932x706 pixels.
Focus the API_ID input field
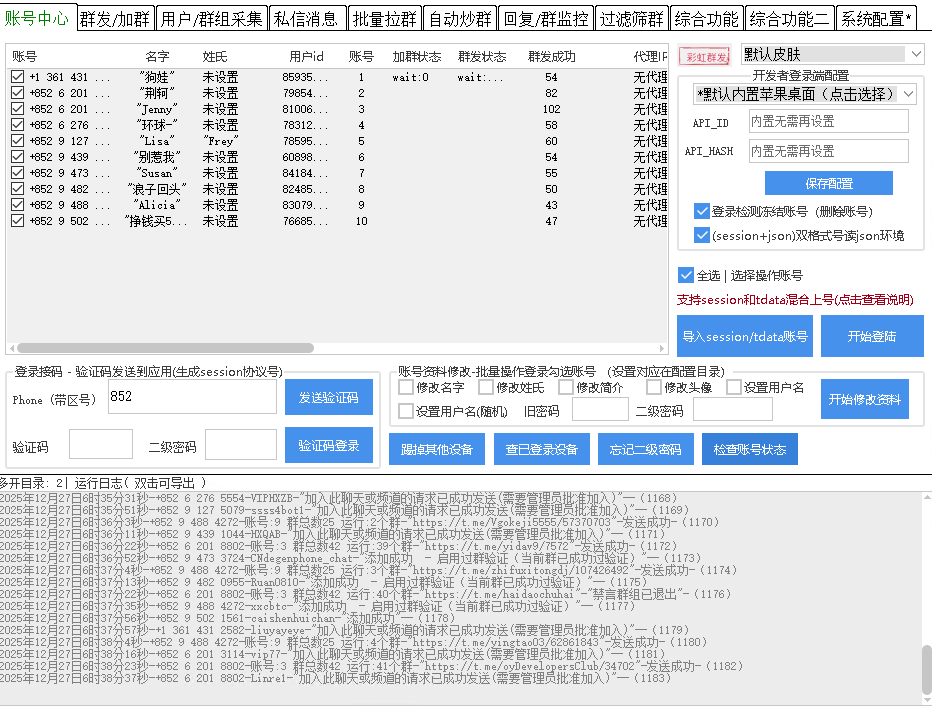(827, 121)
